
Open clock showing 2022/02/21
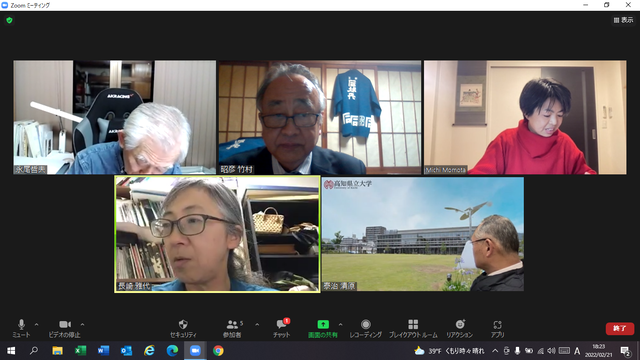tap(599, 351)
